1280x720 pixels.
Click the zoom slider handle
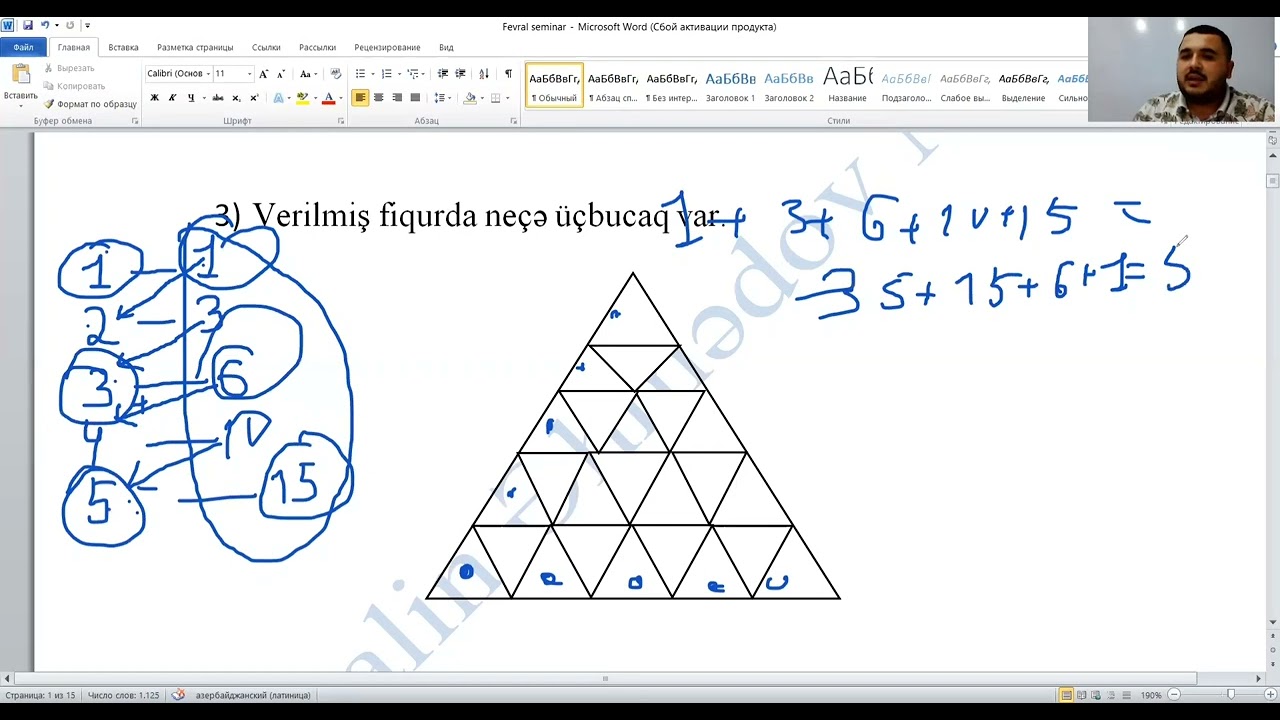click(1230, 695)
